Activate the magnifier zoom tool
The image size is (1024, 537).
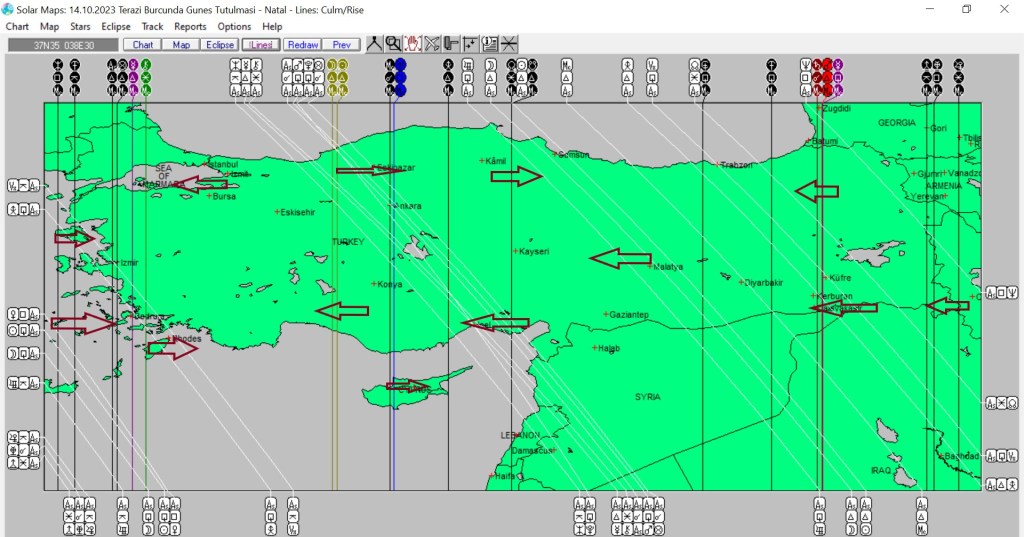point(393,44)
